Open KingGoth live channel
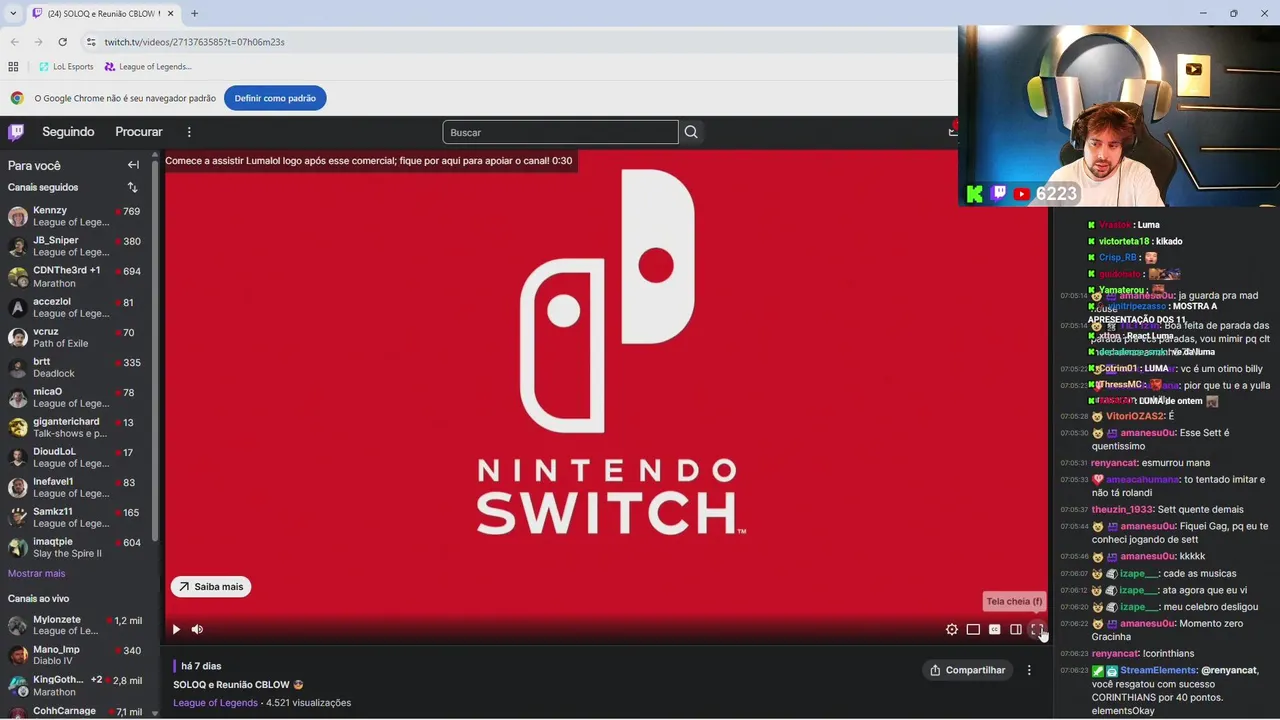This screenshot has height=720, width=1280. click(x=77, y=685)
